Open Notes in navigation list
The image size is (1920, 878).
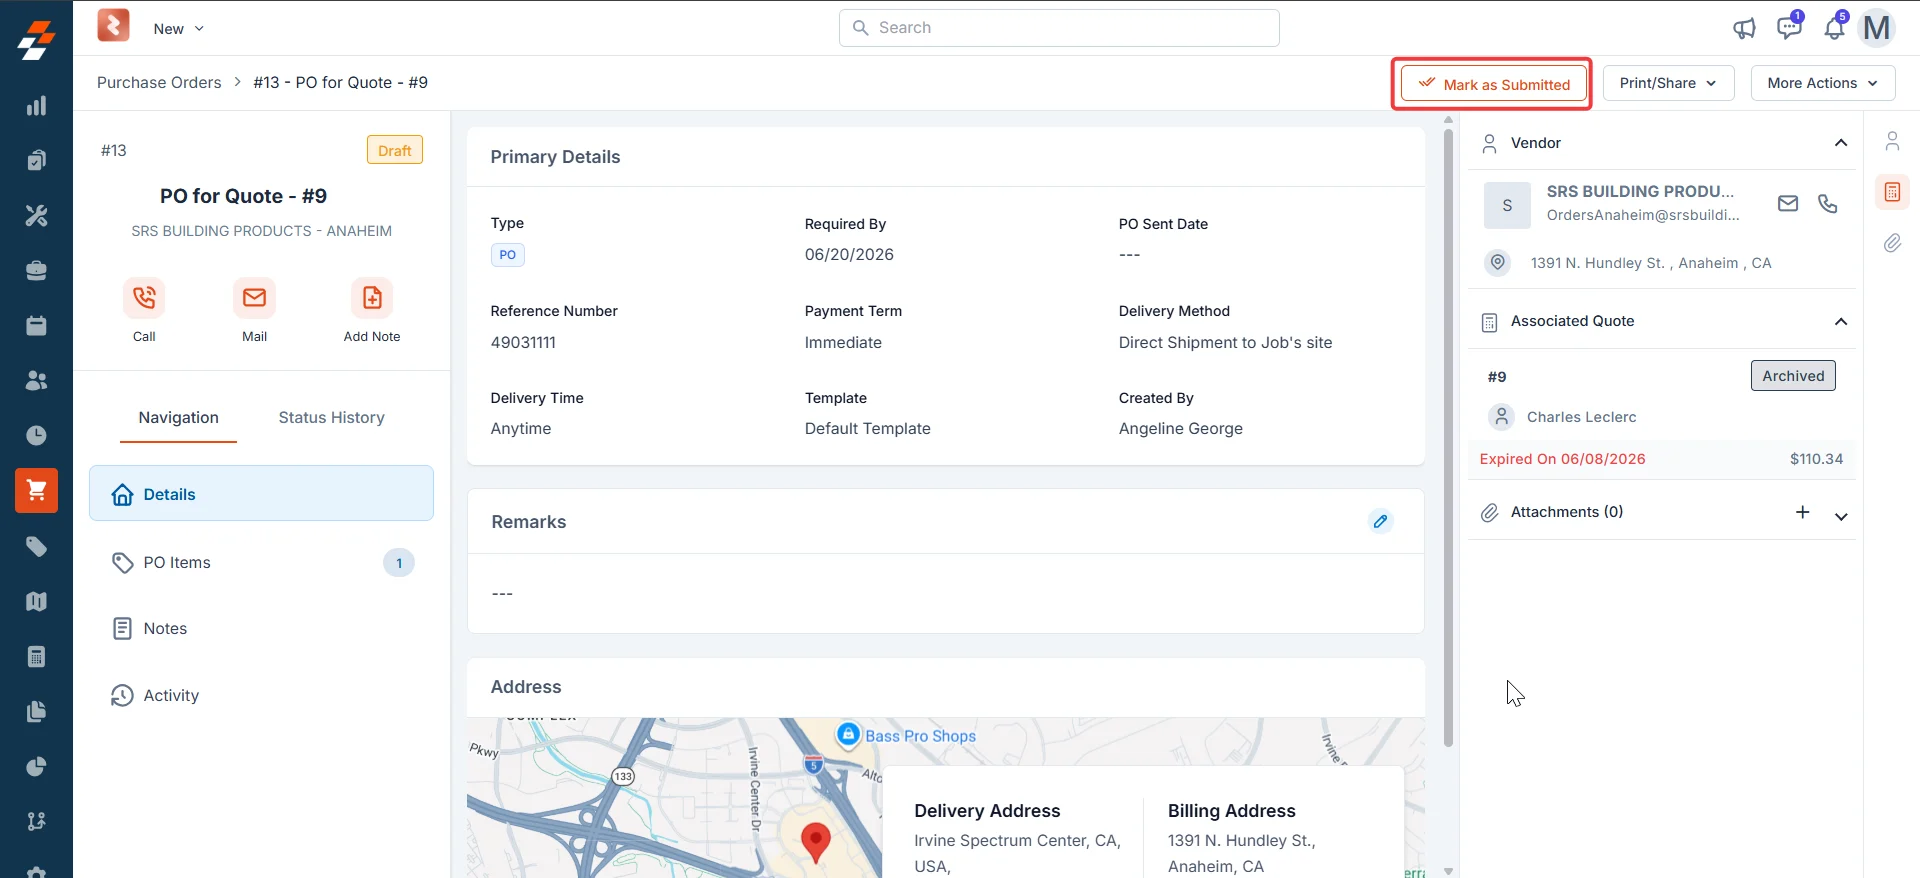tap(261, 628)
